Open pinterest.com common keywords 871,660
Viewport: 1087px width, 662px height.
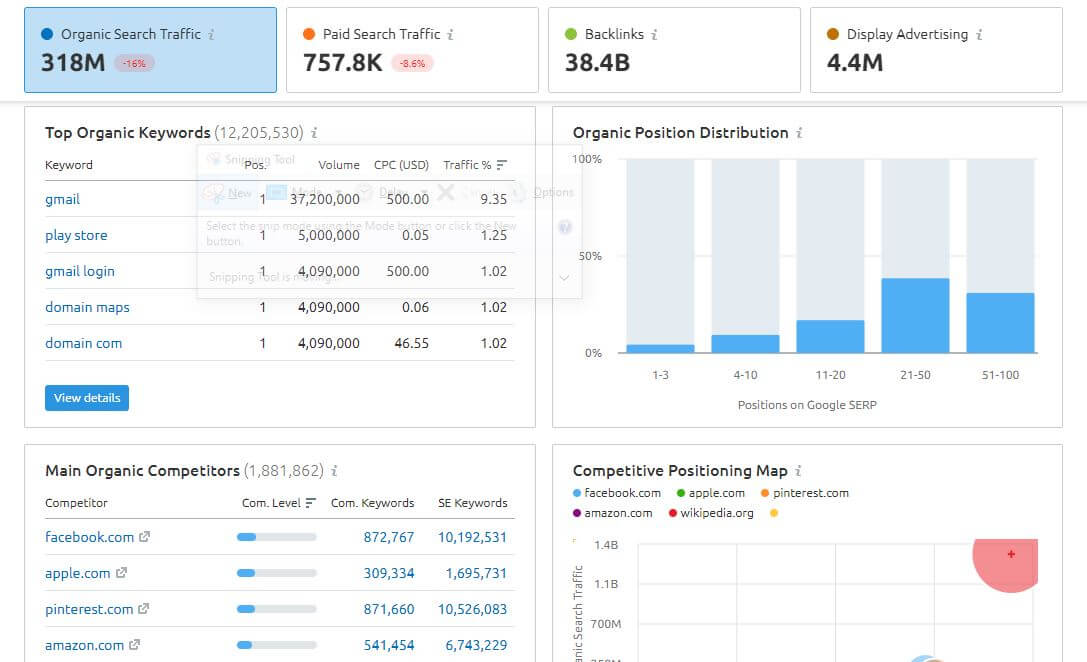click(x=389, y=609)
